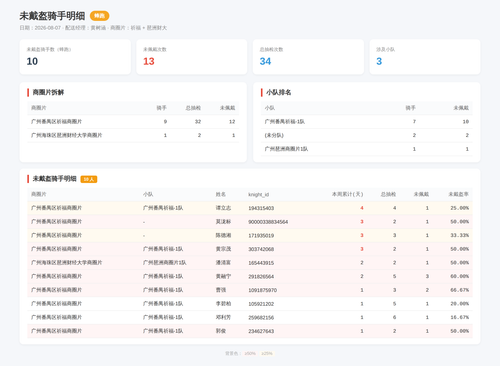This screenshot has height=366, width=500.
Task: Click 广州琶洲商圈片1队 row in 小队排名 table
Action: (367, 149)
